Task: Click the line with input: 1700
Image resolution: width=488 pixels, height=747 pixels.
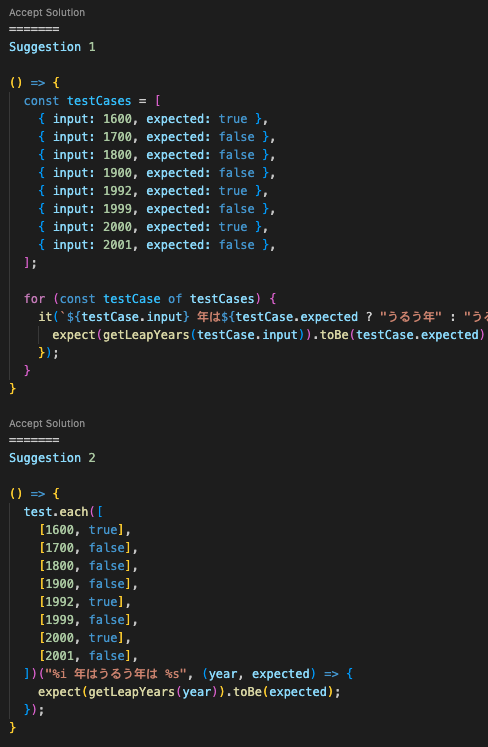Action: coord(156,137)
